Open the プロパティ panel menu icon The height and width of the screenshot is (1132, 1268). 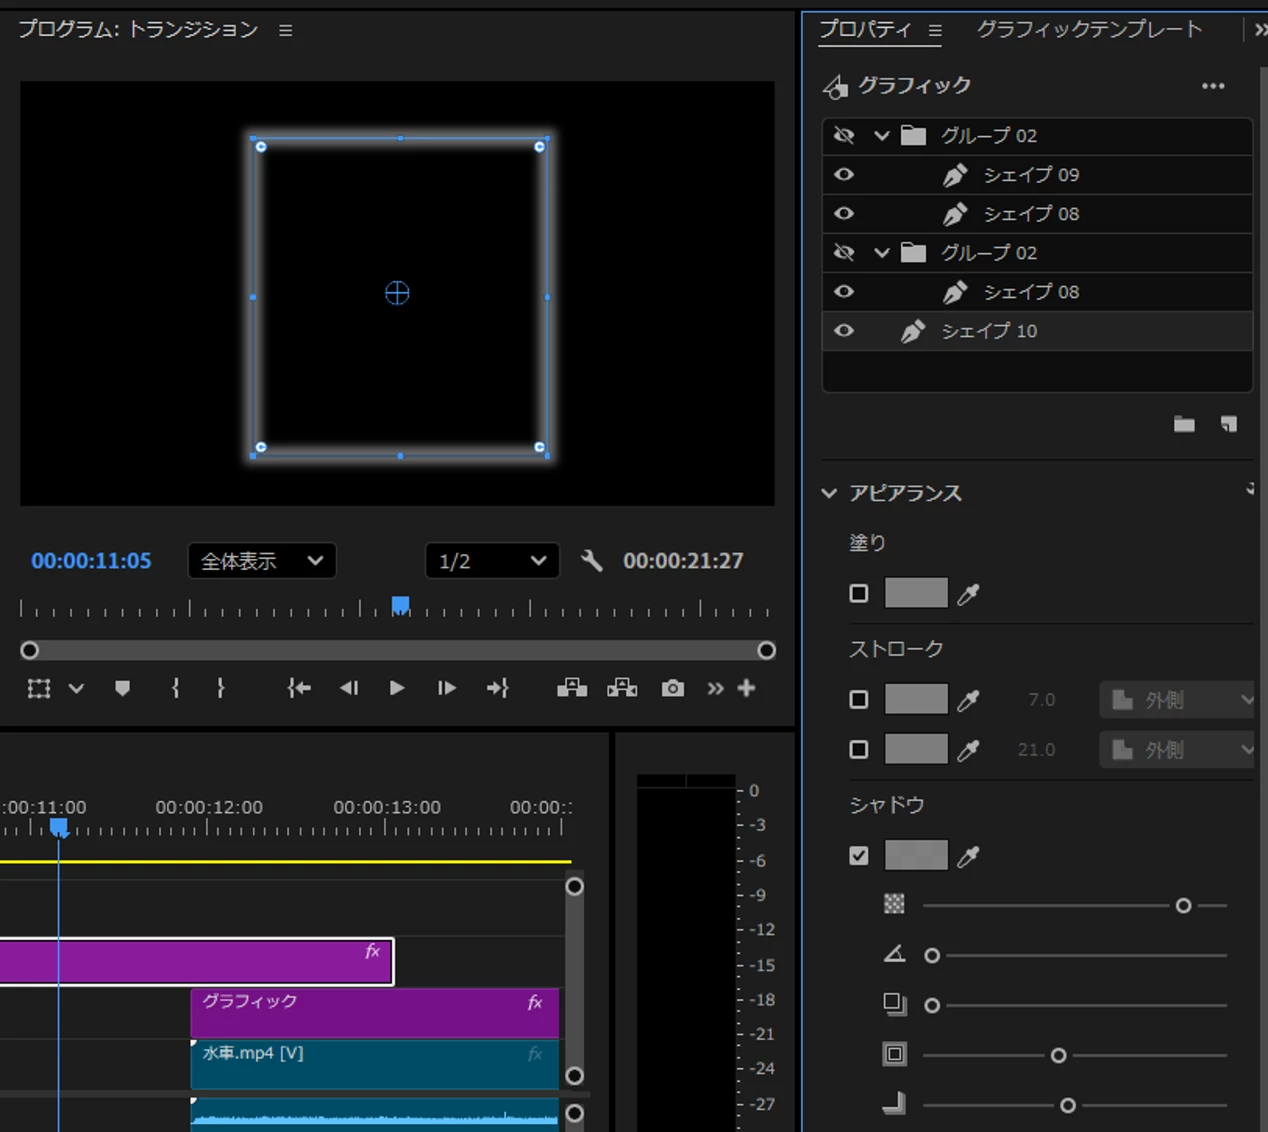(x=935, y=30)
